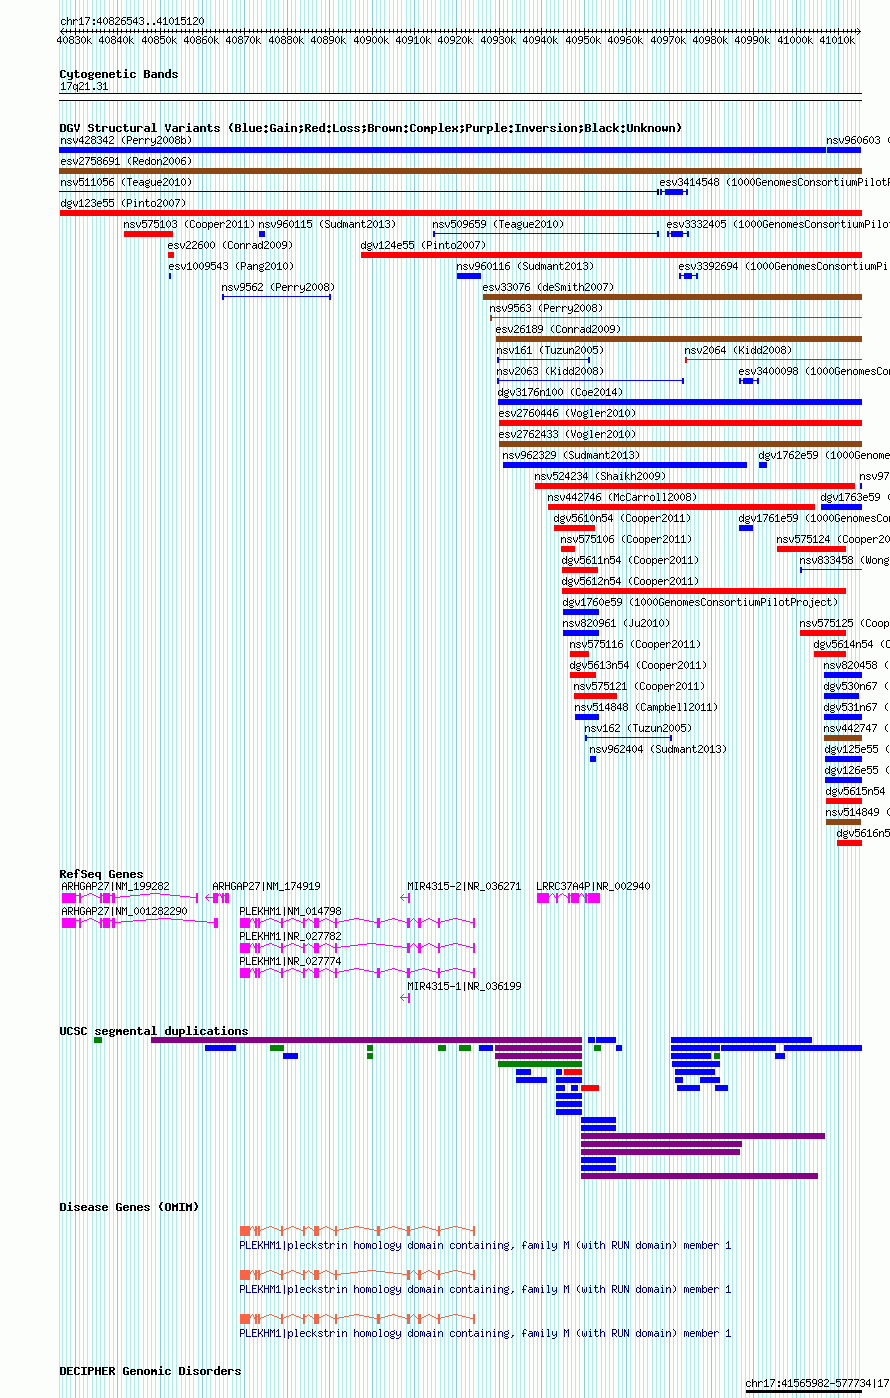890x1398 pixels.
Task: Click dgv1760e59 1000GenomesConsortiumPilotProject label
Action: (700, 603)
